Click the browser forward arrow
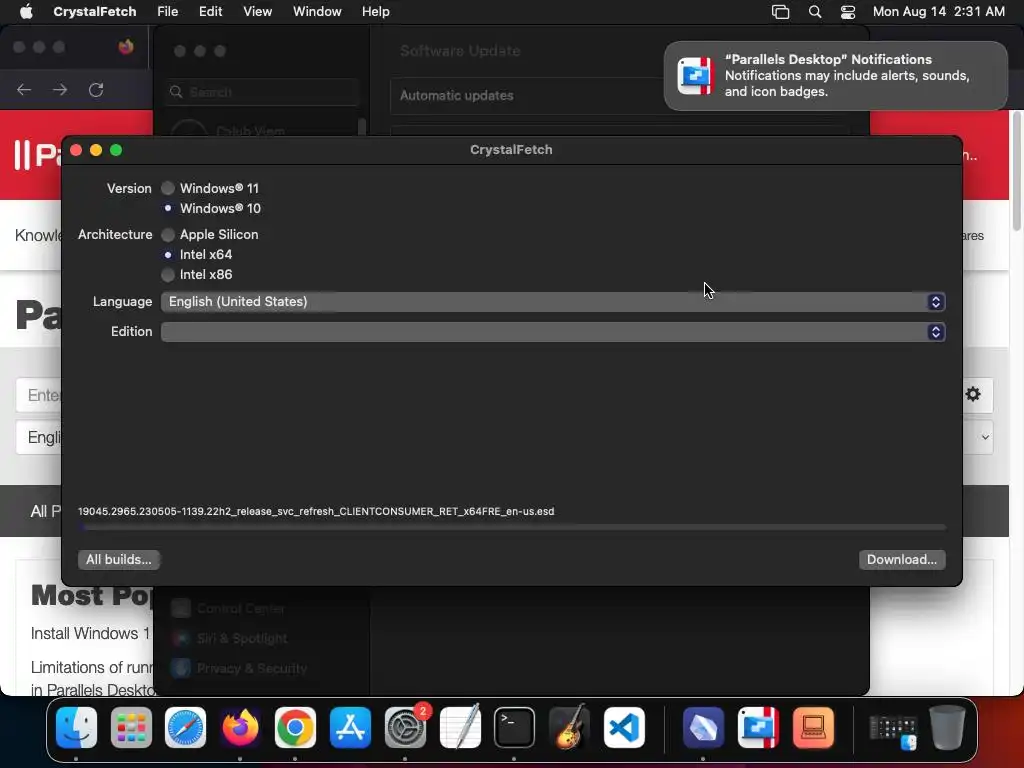1024x768 pixels. [60, 89]
